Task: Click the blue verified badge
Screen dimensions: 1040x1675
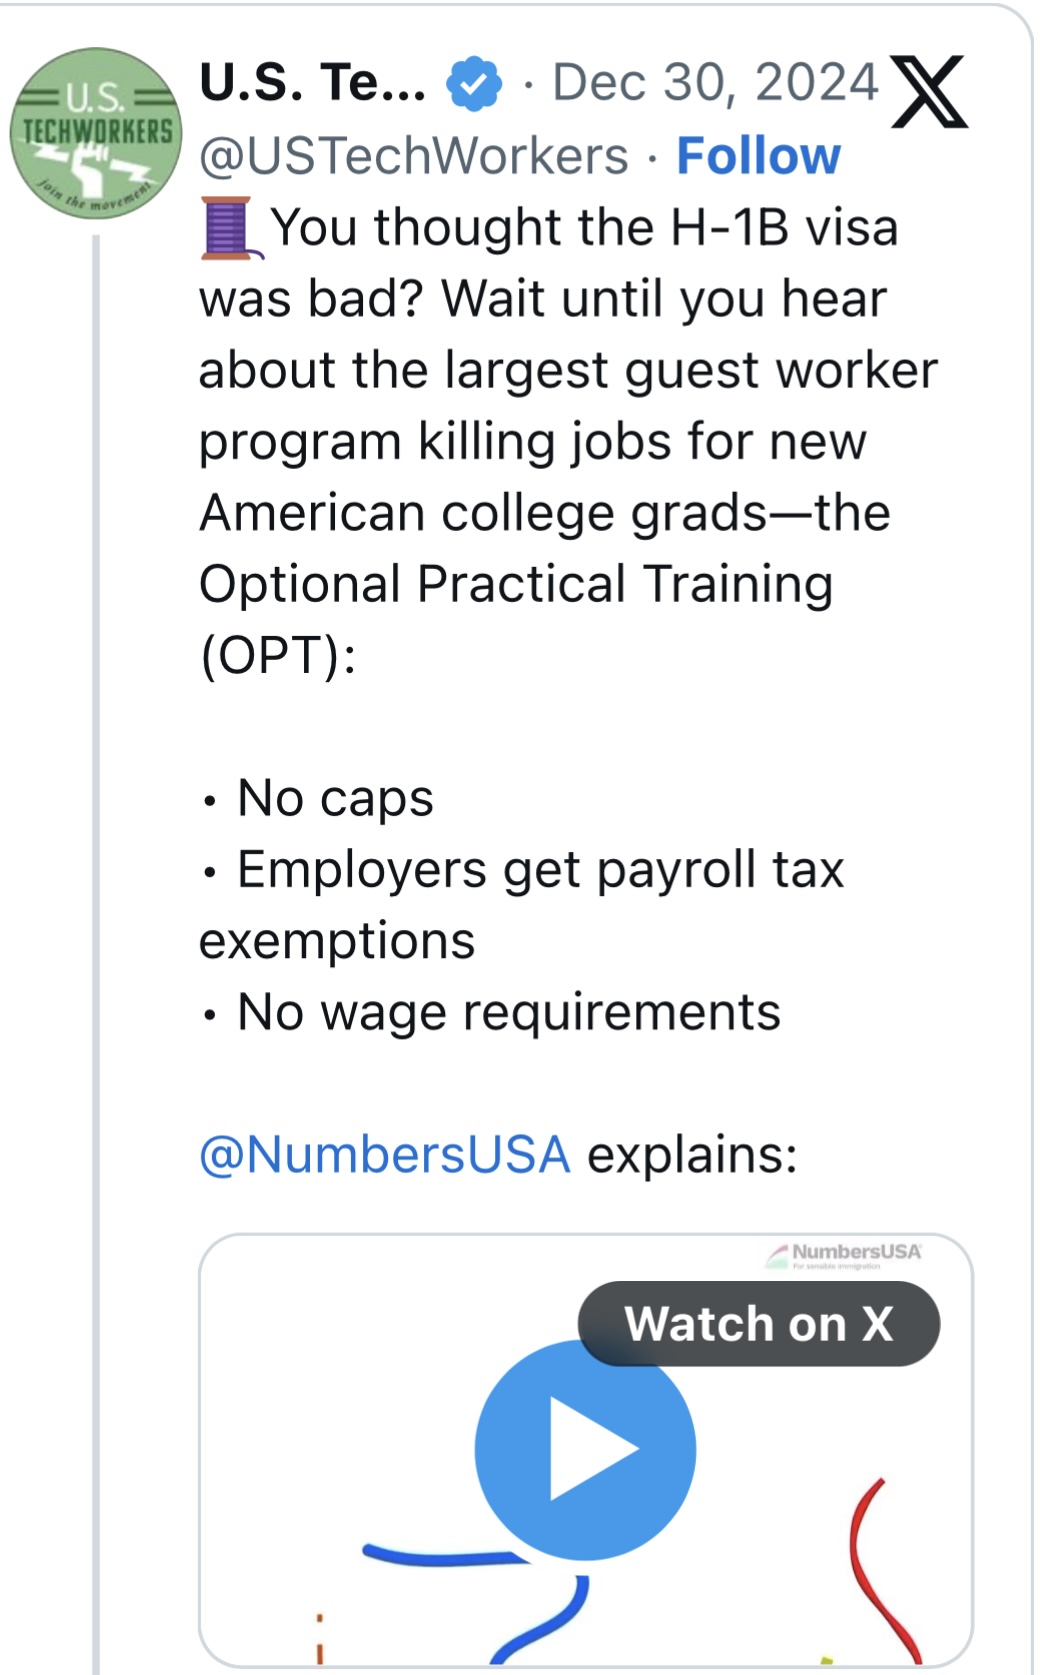Action: (474, 83)
